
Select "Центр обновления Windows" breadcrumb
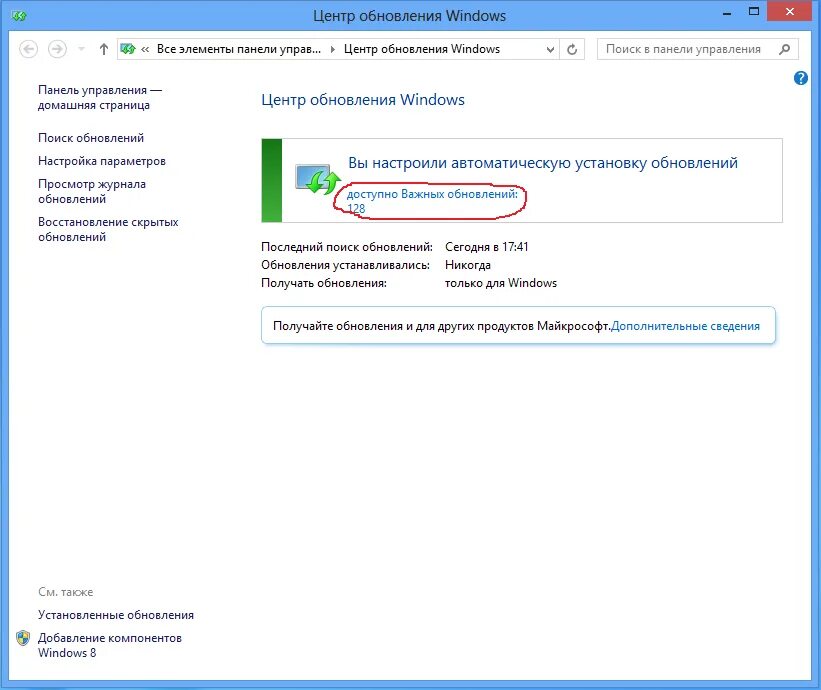[421, 49]
